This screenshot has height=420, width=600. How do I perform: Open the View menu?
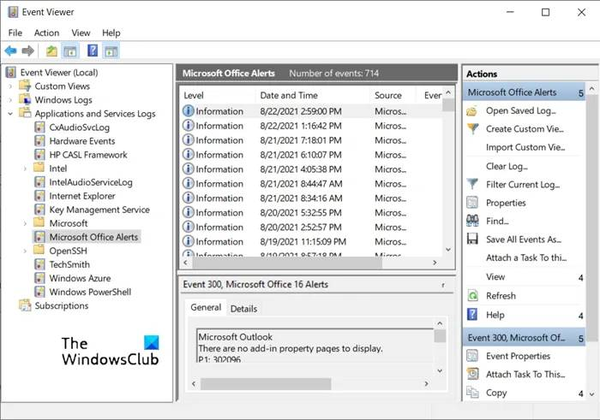(x=81, y=33)
